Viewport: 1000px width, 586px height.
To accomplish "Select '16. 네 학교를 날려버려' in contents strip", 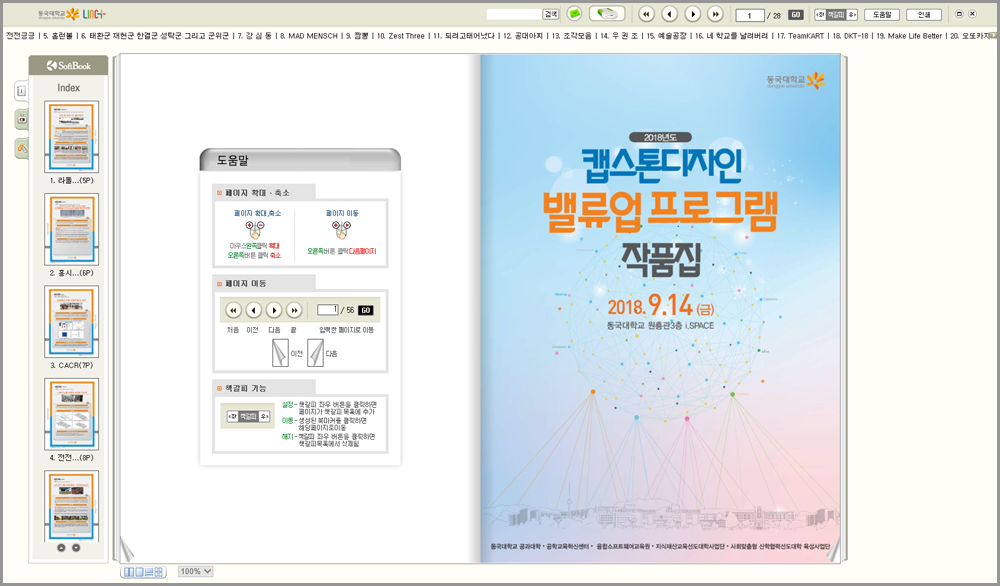I will point(732,36).
